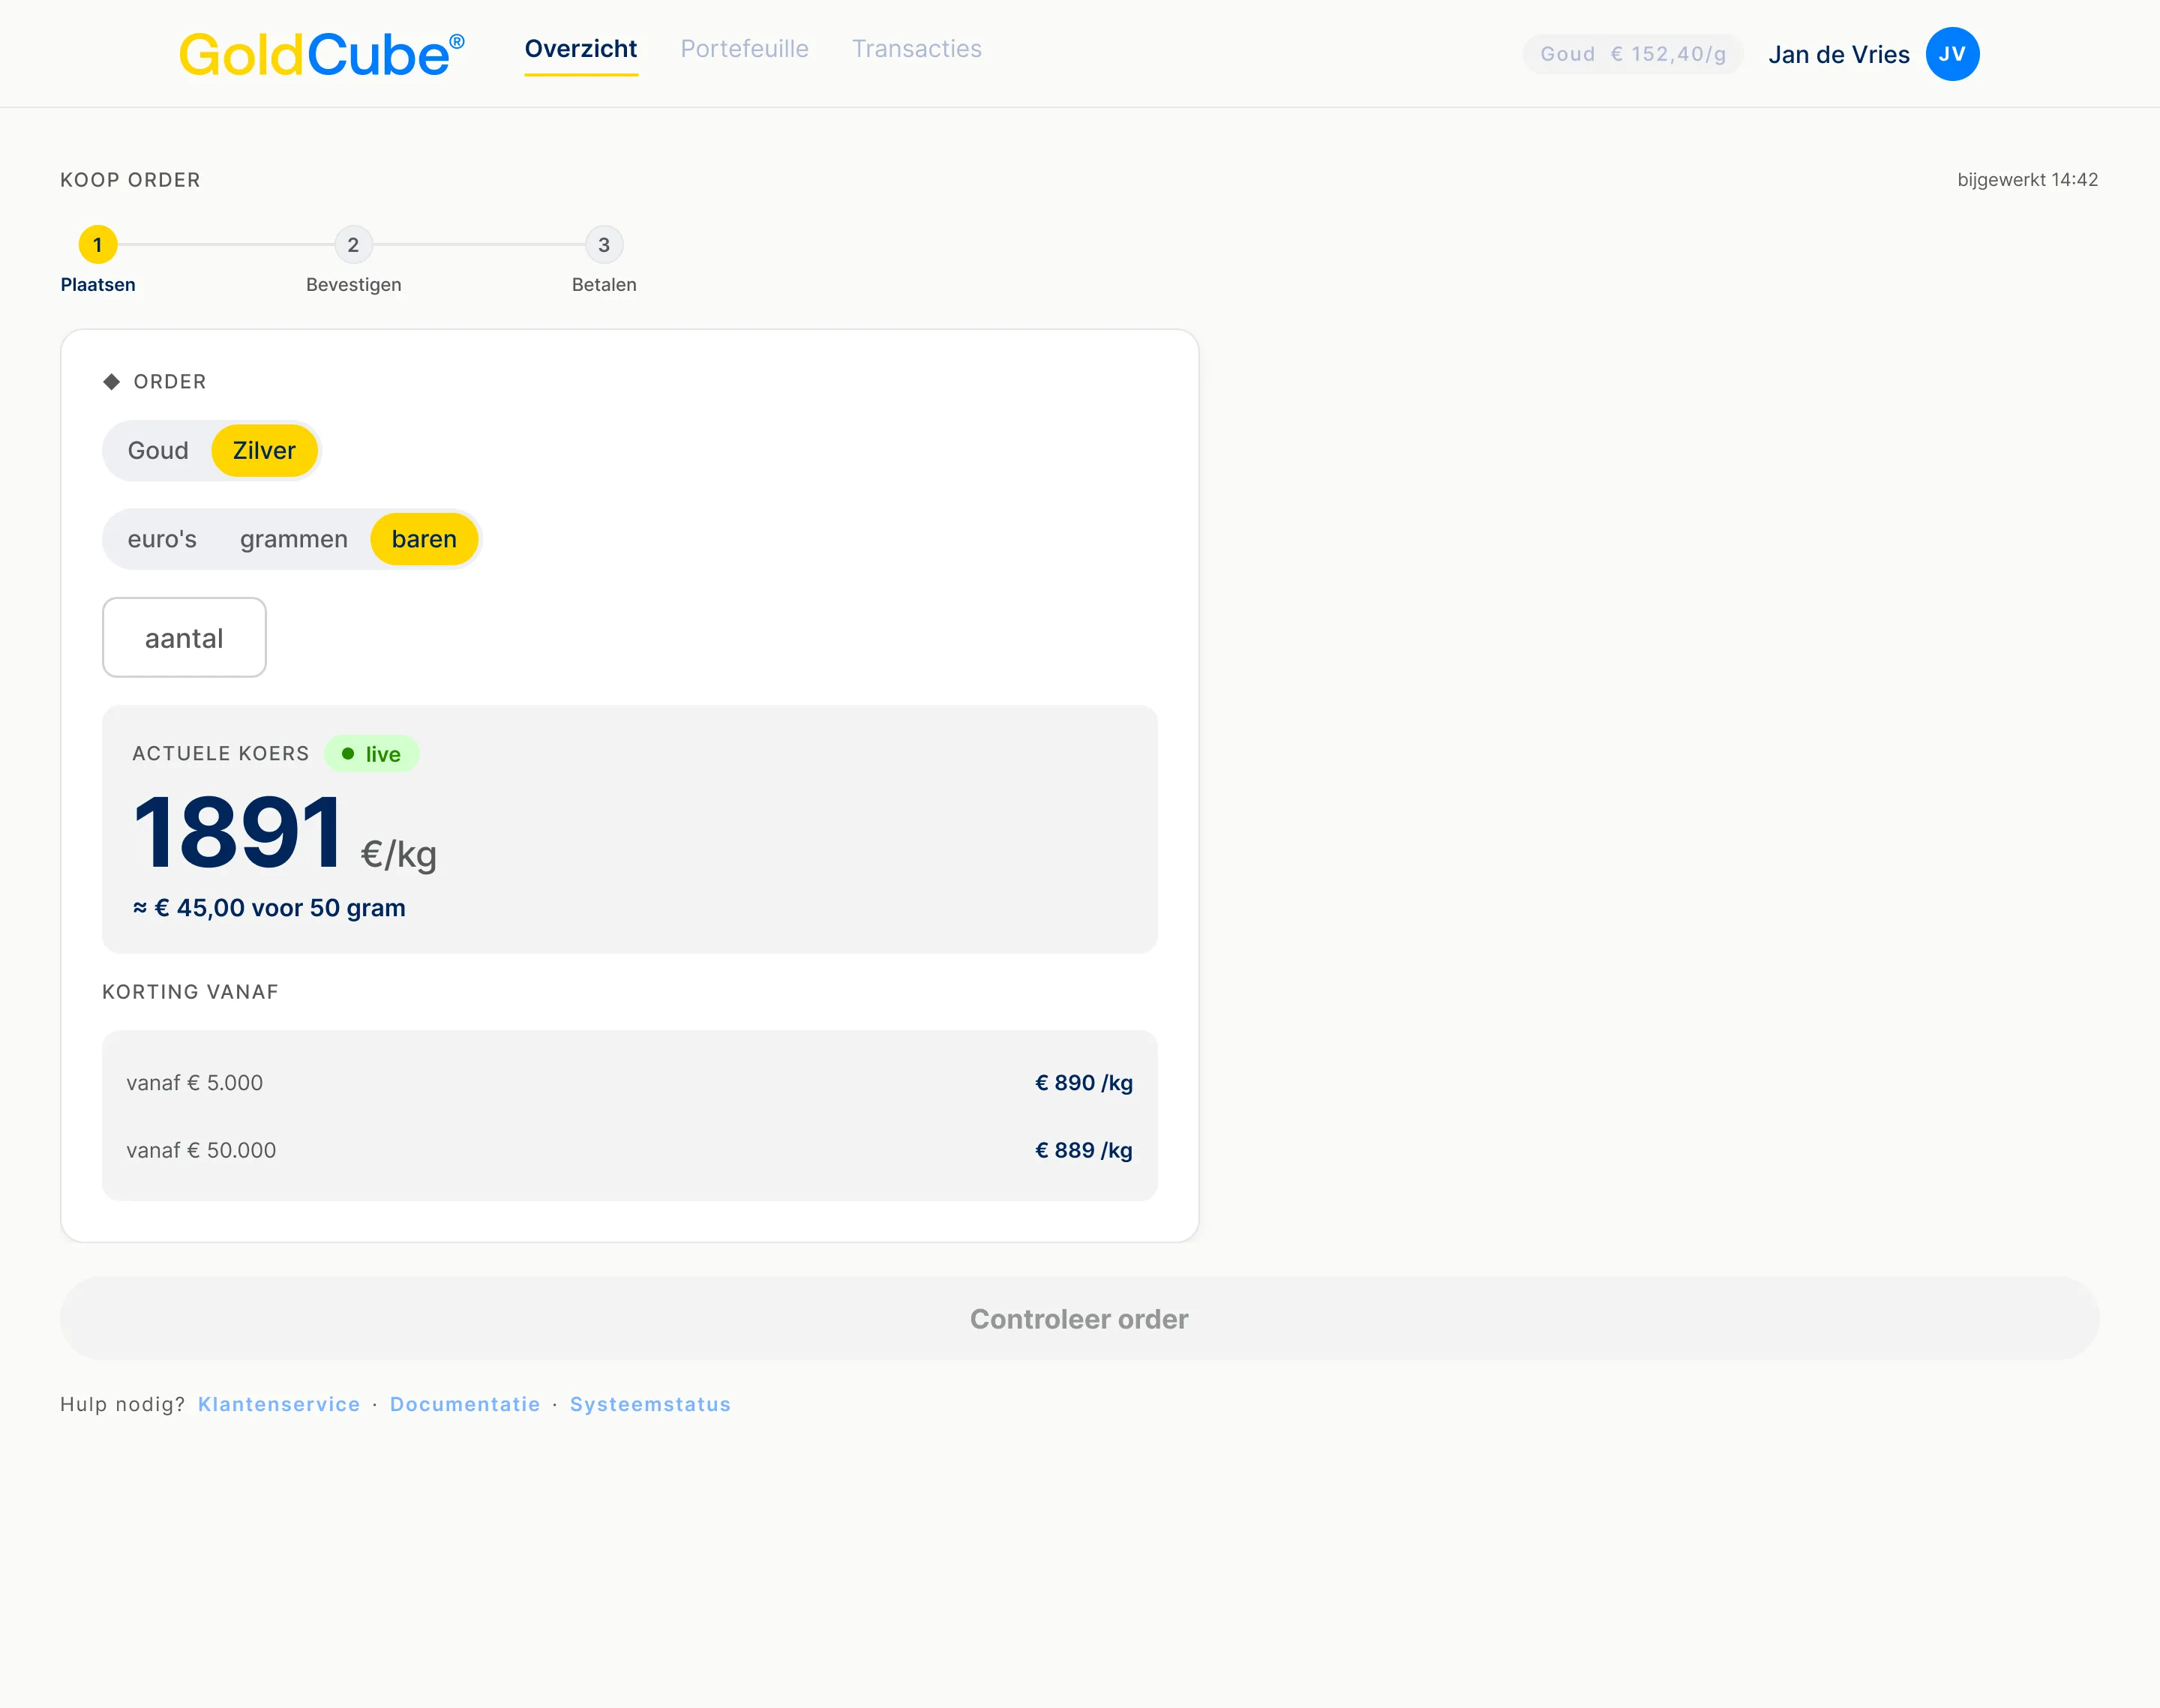
Task: Click the Goud price chip in header
Action: [x=1633, y=54]
